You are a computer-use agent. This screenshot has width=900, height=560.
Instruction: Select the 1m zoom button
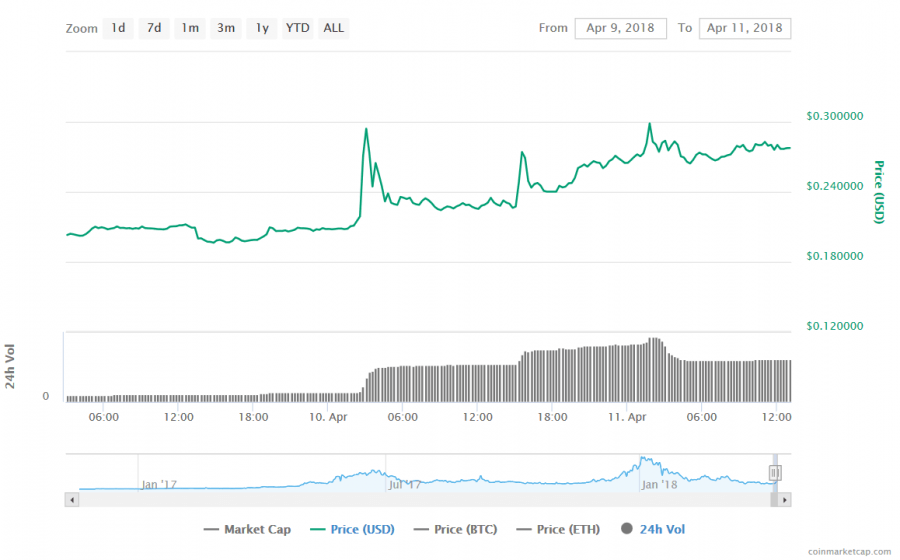190,28
